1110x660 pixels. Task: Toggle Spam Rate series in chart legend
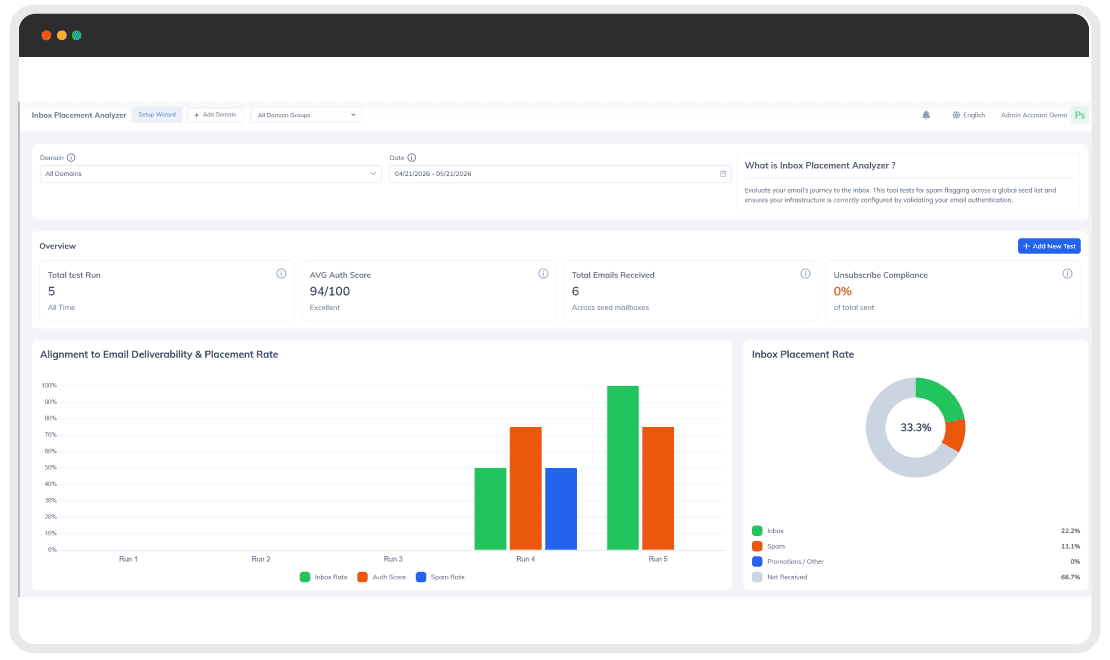pyautogui.click(x=440, y=577)
